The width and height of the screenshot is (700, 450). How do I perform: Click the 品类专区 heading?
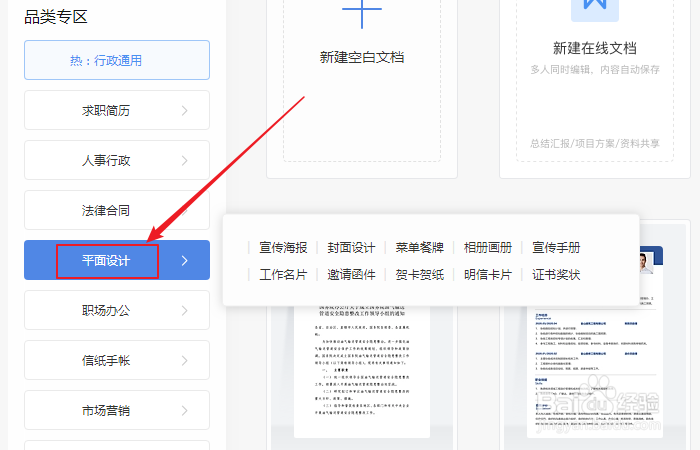56,17
